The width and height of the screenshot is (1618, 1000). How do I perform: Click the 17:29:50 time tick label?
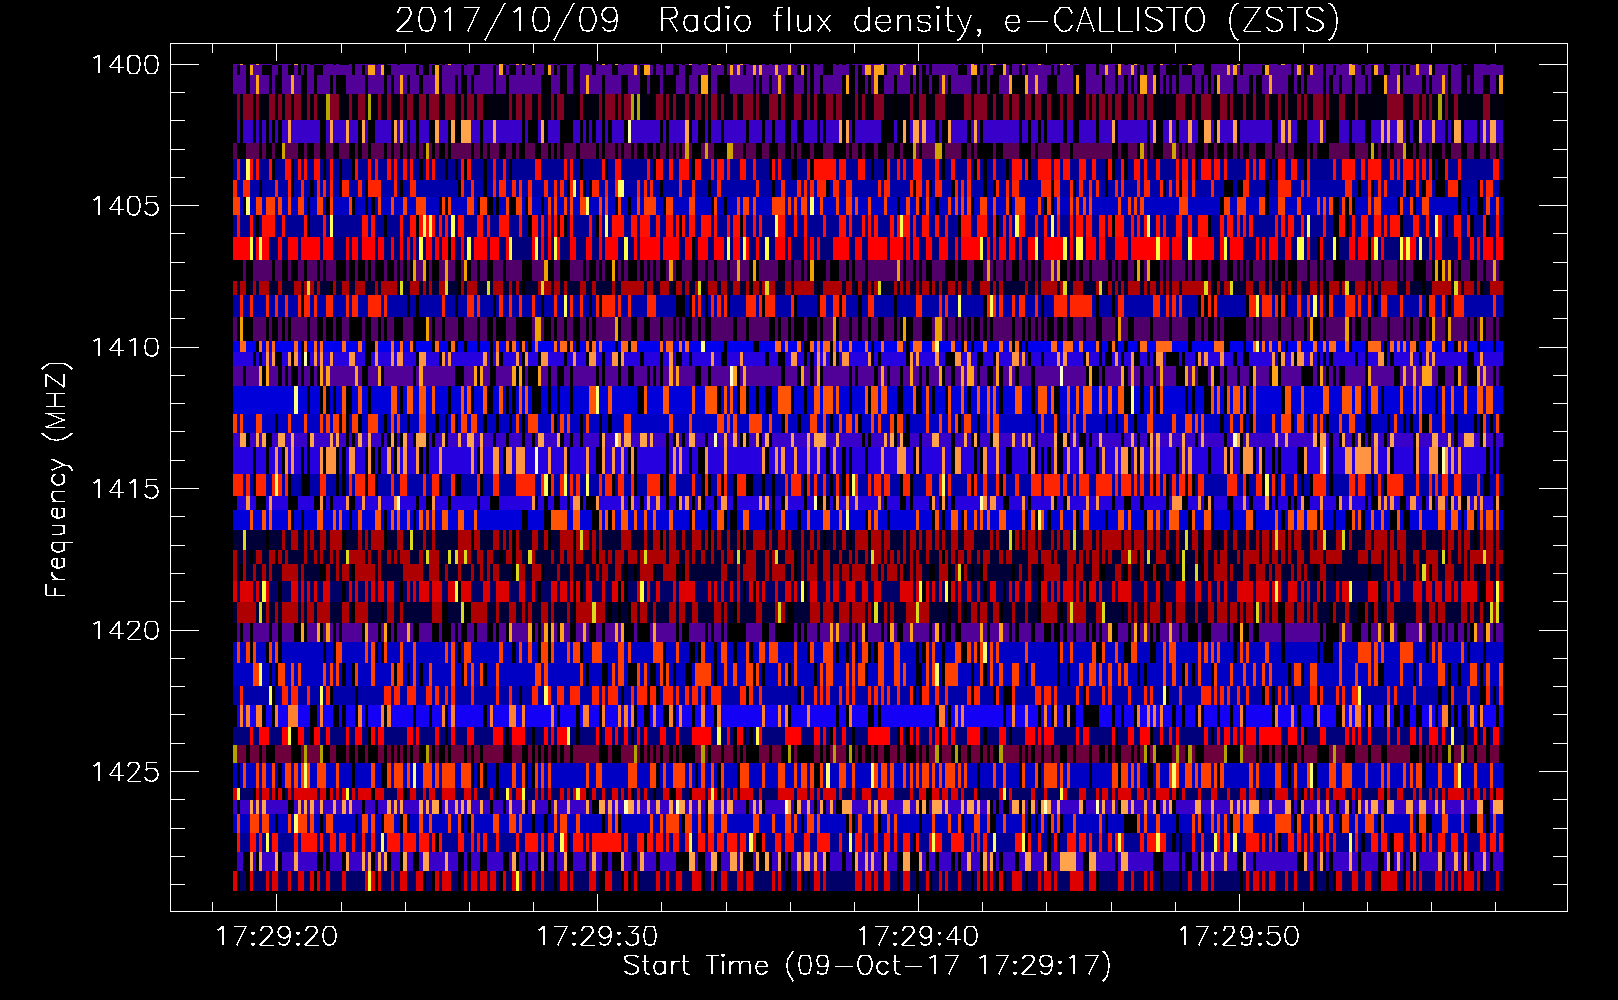(1239, 936)
